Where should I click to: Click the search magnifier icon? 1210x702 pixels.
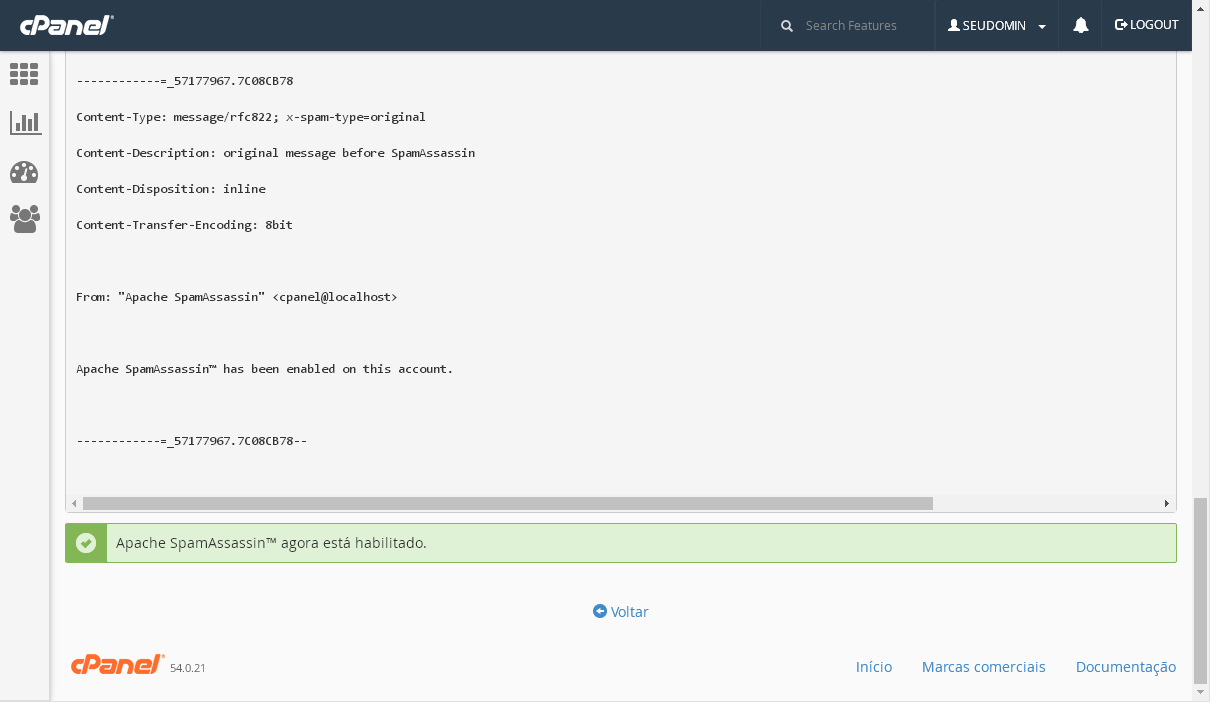[x=787, y=25]
